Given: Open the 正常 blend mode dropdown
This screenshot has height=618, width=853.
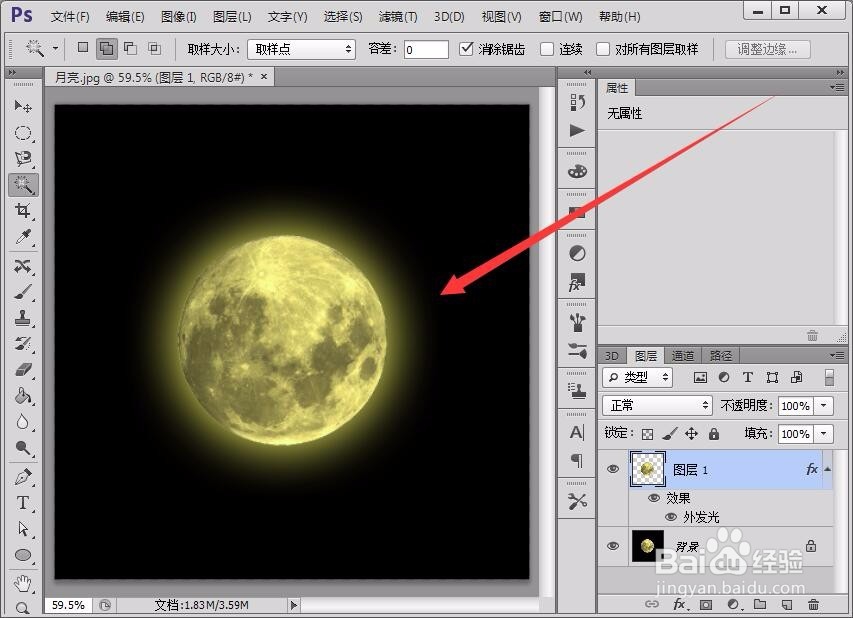Looking at the screenshot, I should click(657, 405).
